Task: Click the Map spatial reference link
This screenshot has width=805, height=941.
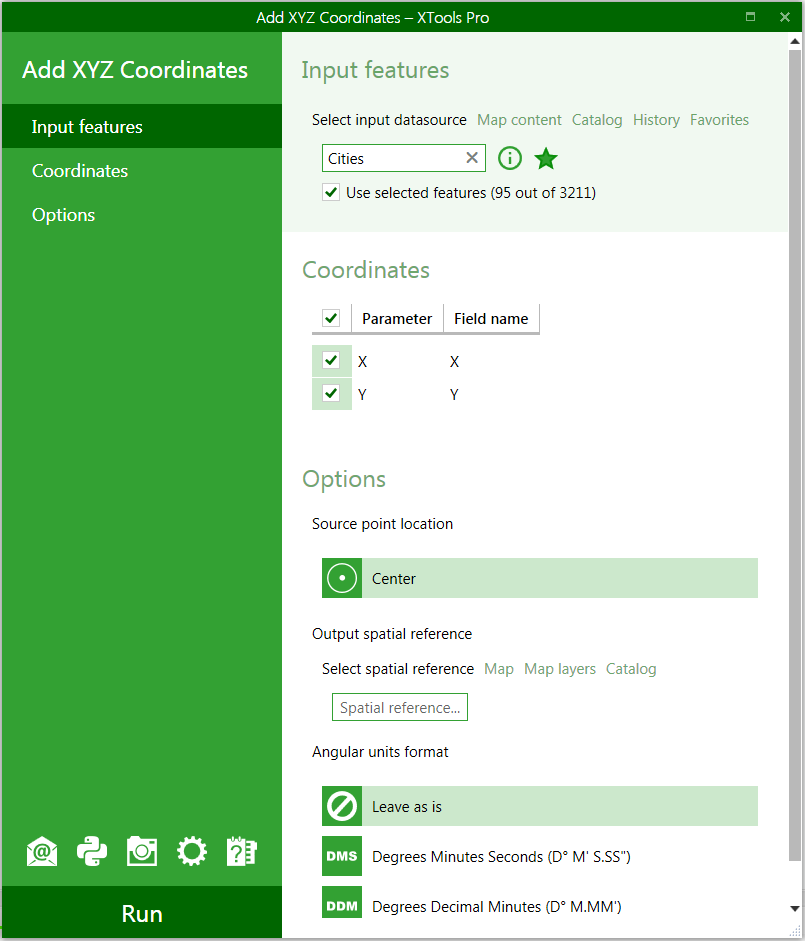Action: coord(499,669)
